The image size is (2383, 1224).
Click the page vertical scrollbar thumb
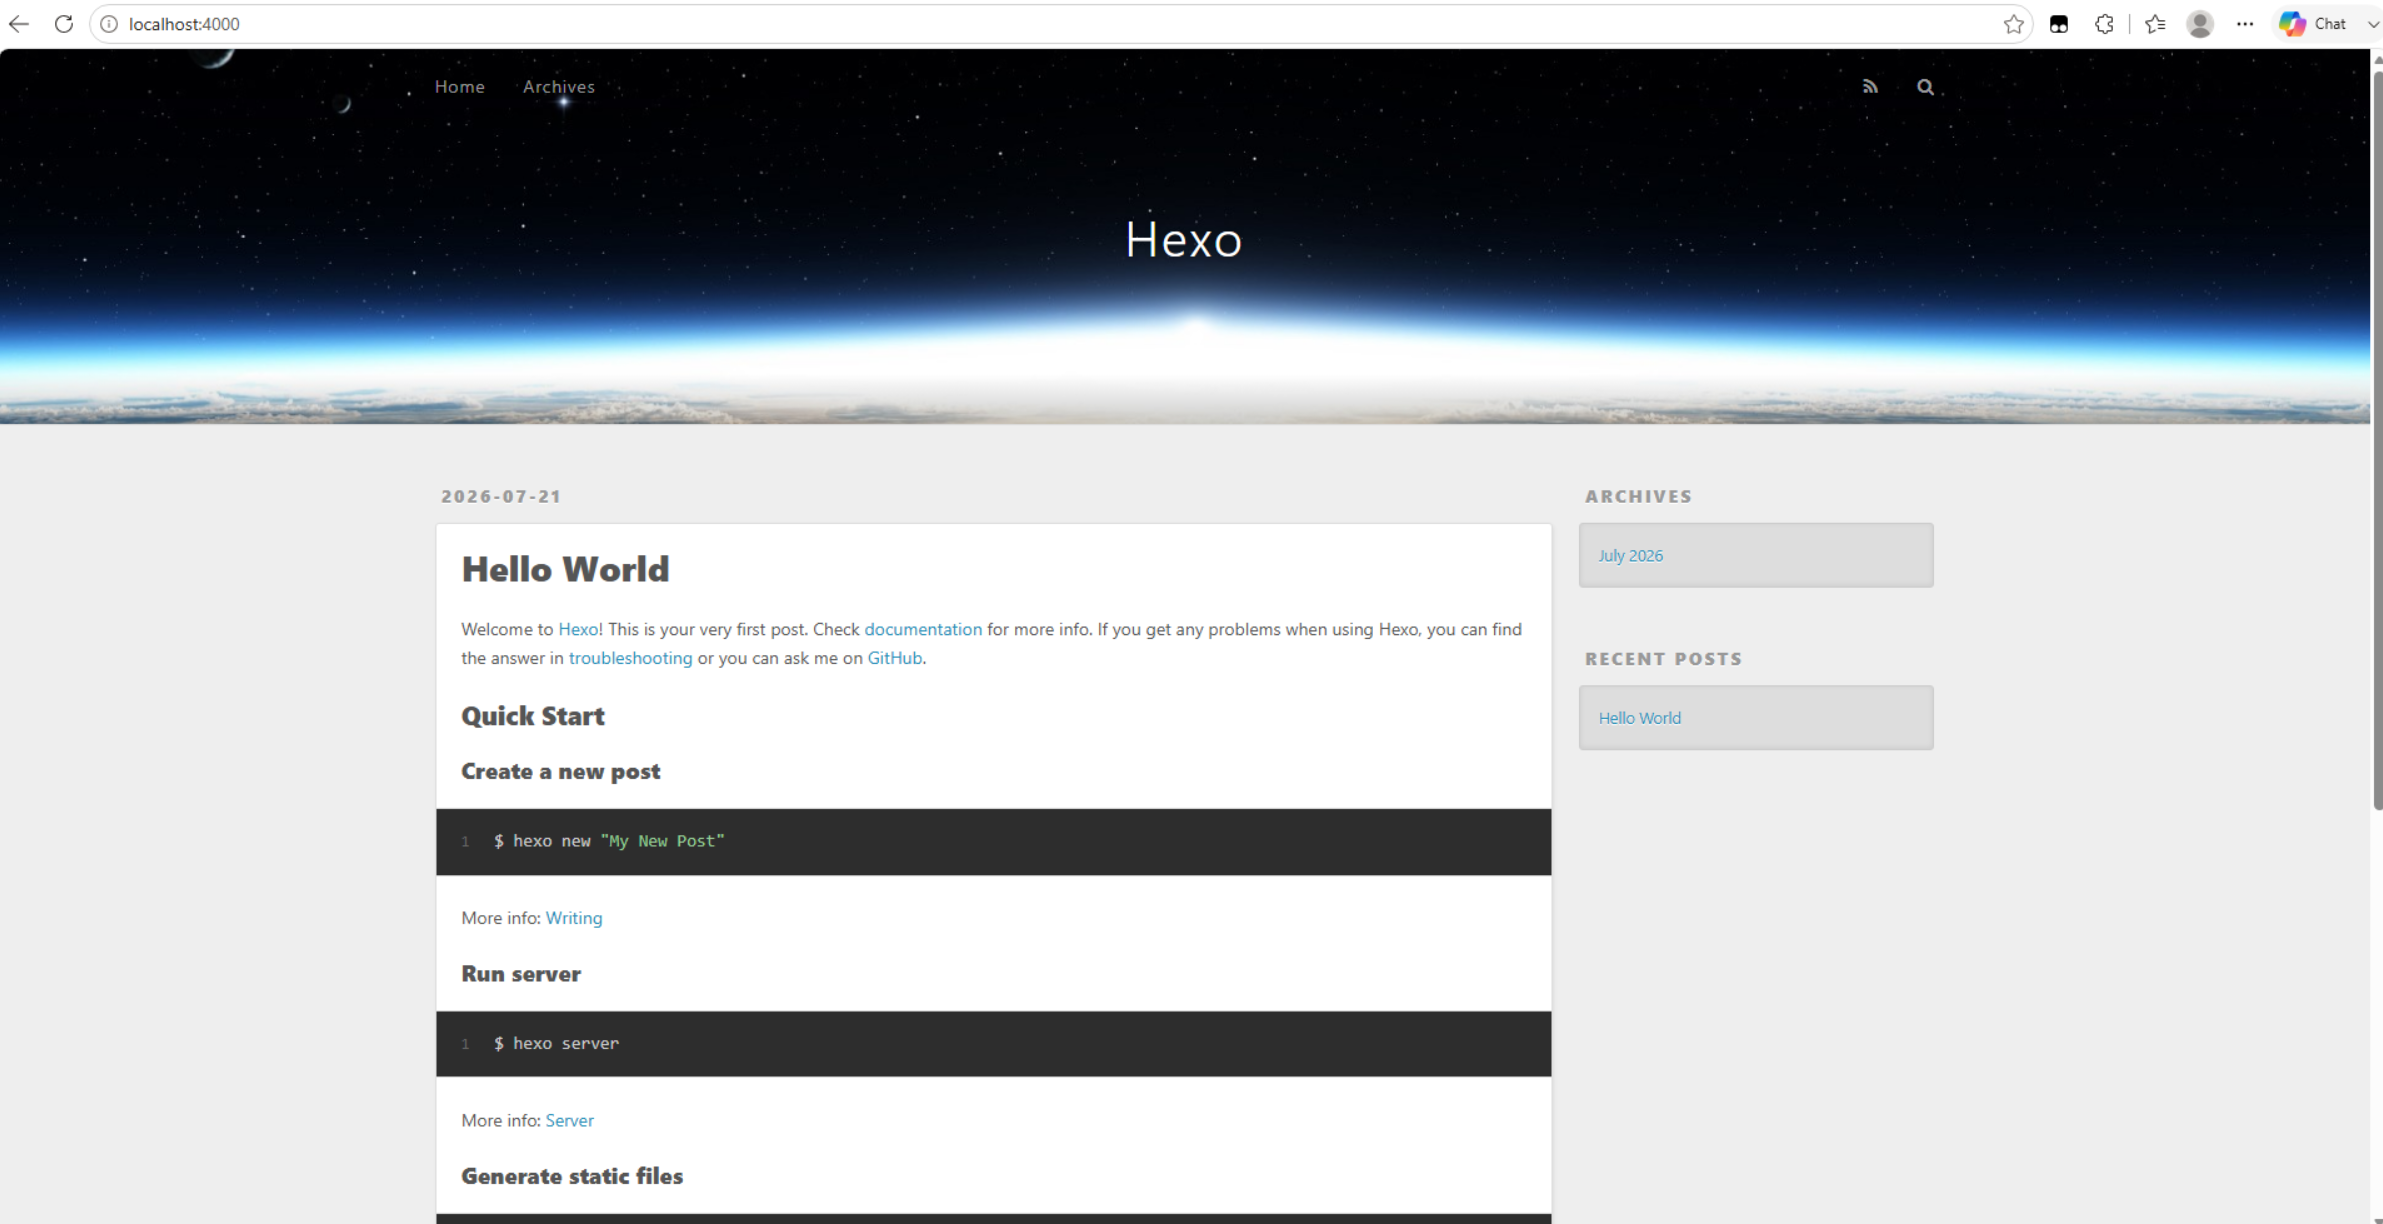point(2377,440)
